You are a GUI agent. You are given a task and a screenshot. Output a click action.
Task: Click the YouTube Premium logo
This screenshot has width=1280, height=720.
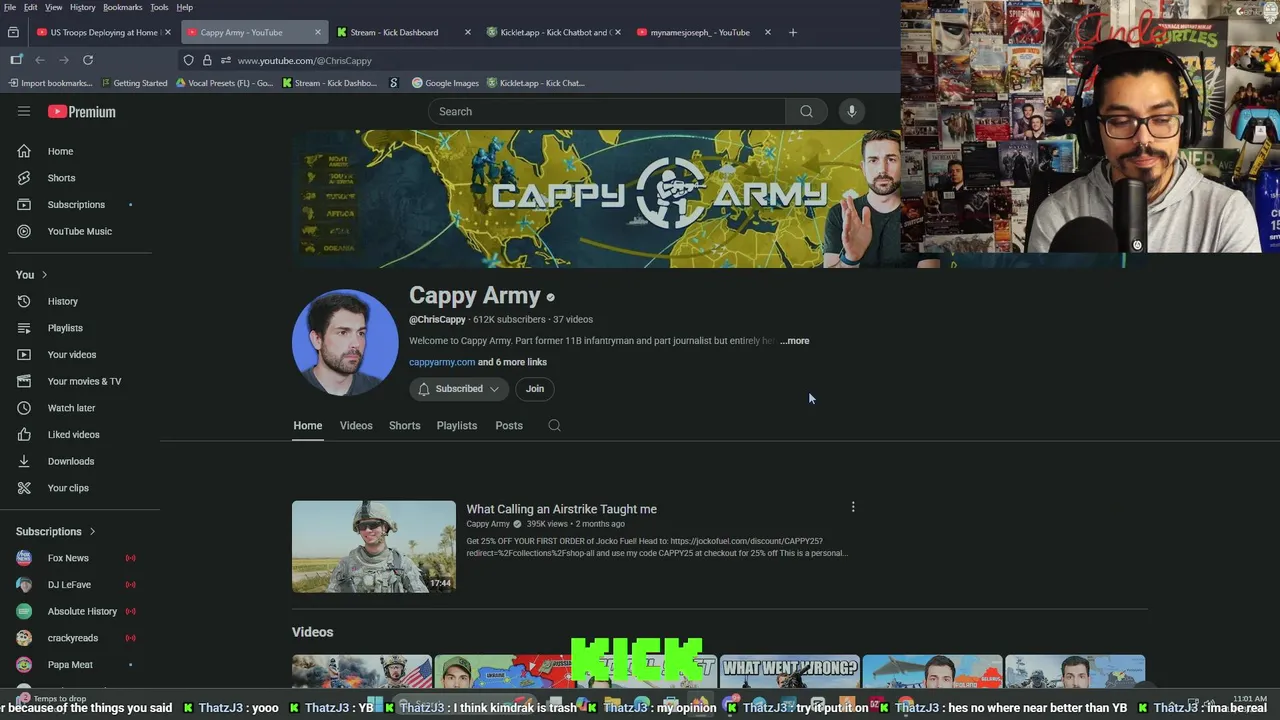[x=82, y=112]
